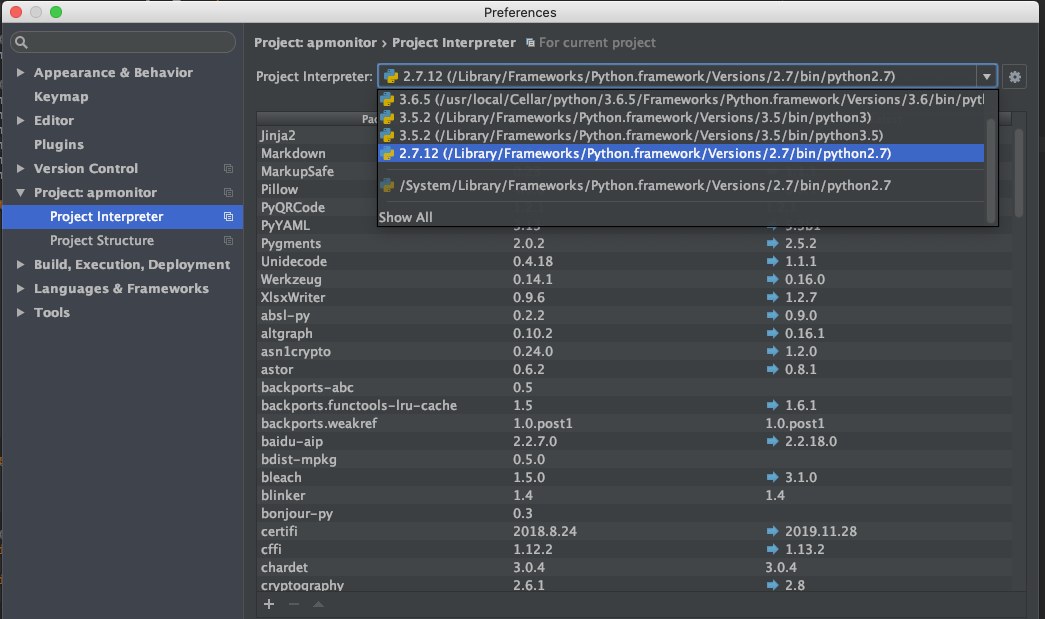Open the Keymap settings page
The image size is (1045, 619).
[61, 97]
